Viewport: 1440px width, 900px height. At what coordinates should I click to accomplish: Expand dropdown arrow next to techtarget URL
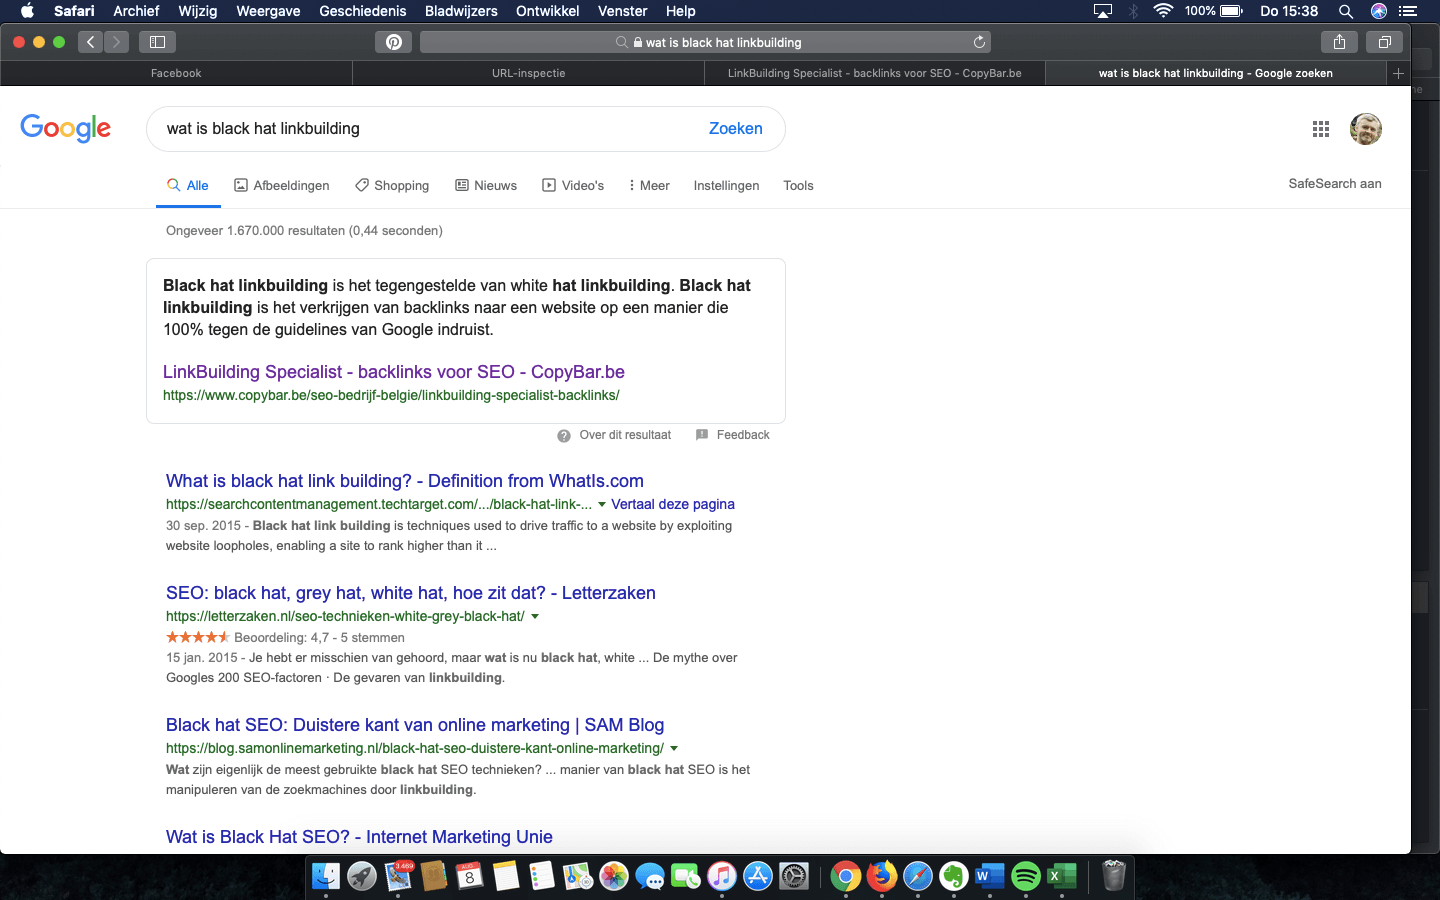(x=602, y=505)
